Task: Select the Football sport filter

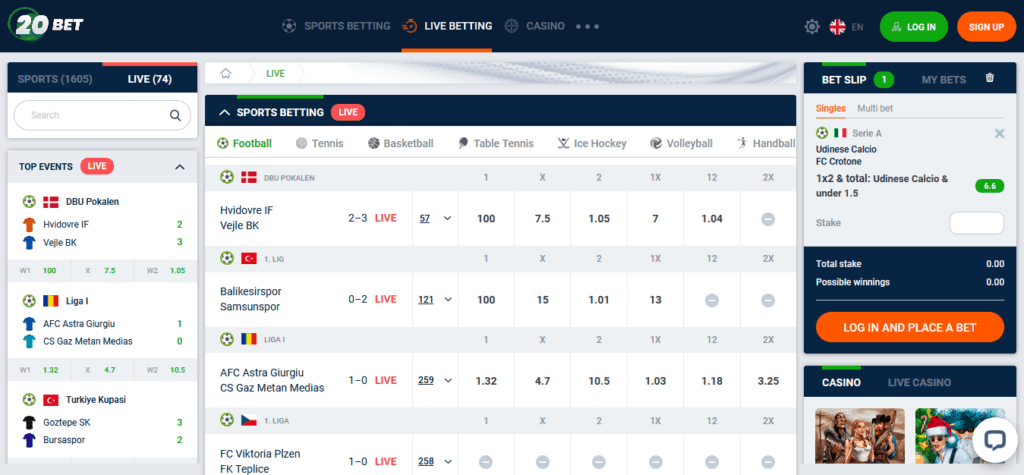Action: pos(244,143)
